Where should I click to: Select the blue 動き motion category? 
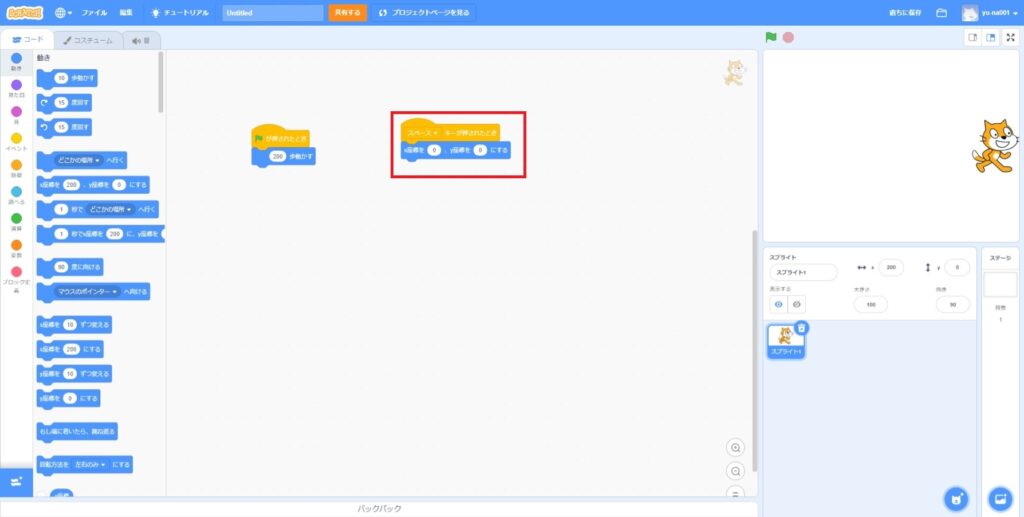[16, 61]
